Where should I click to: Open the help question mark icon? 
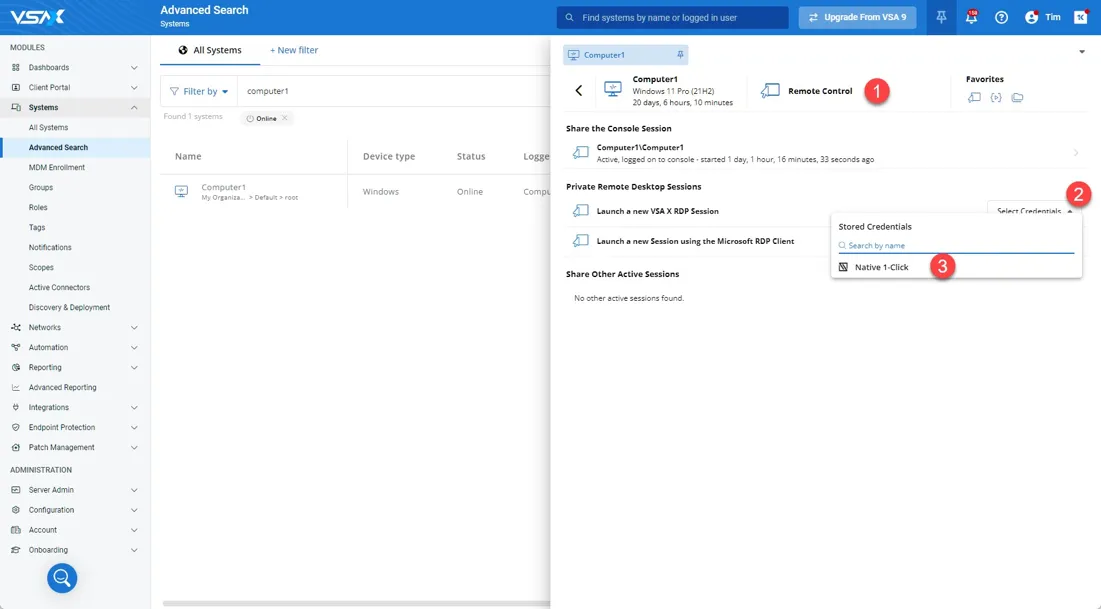tap(1001, 17)
